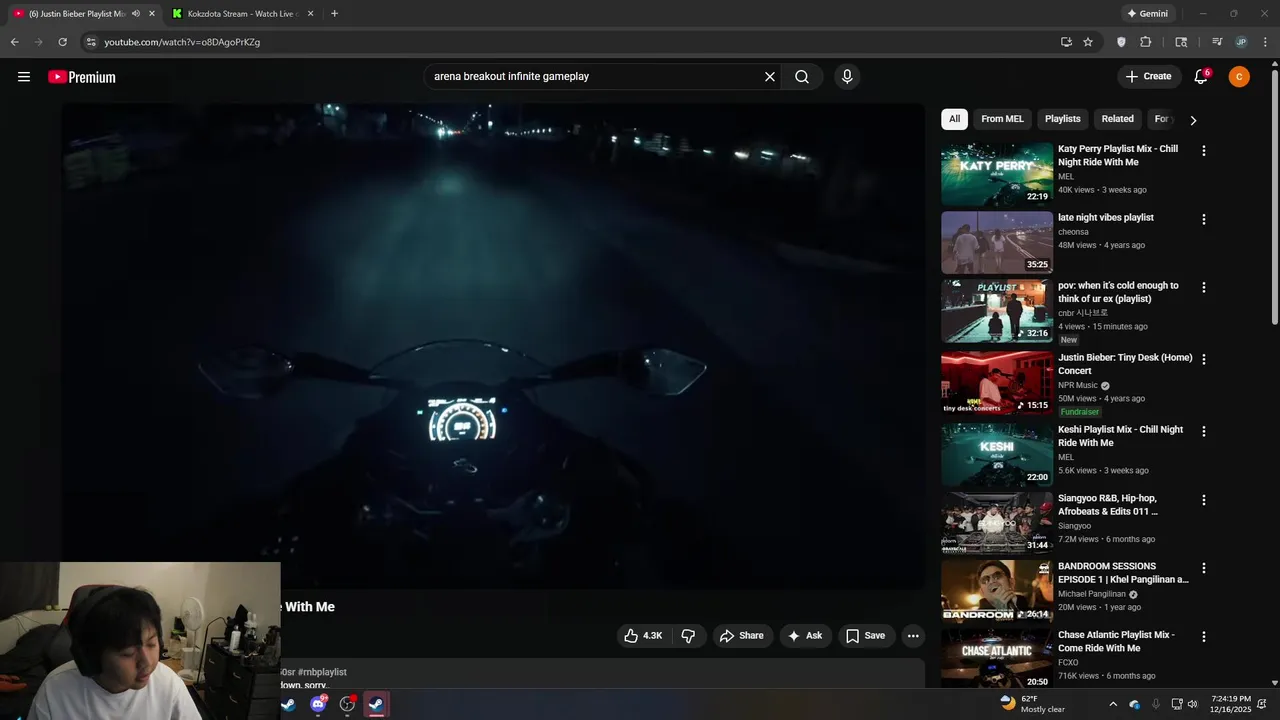Click the magnifier search button
The width and height of the screenshot is (1280, 720).
click(x=802, y=77)
